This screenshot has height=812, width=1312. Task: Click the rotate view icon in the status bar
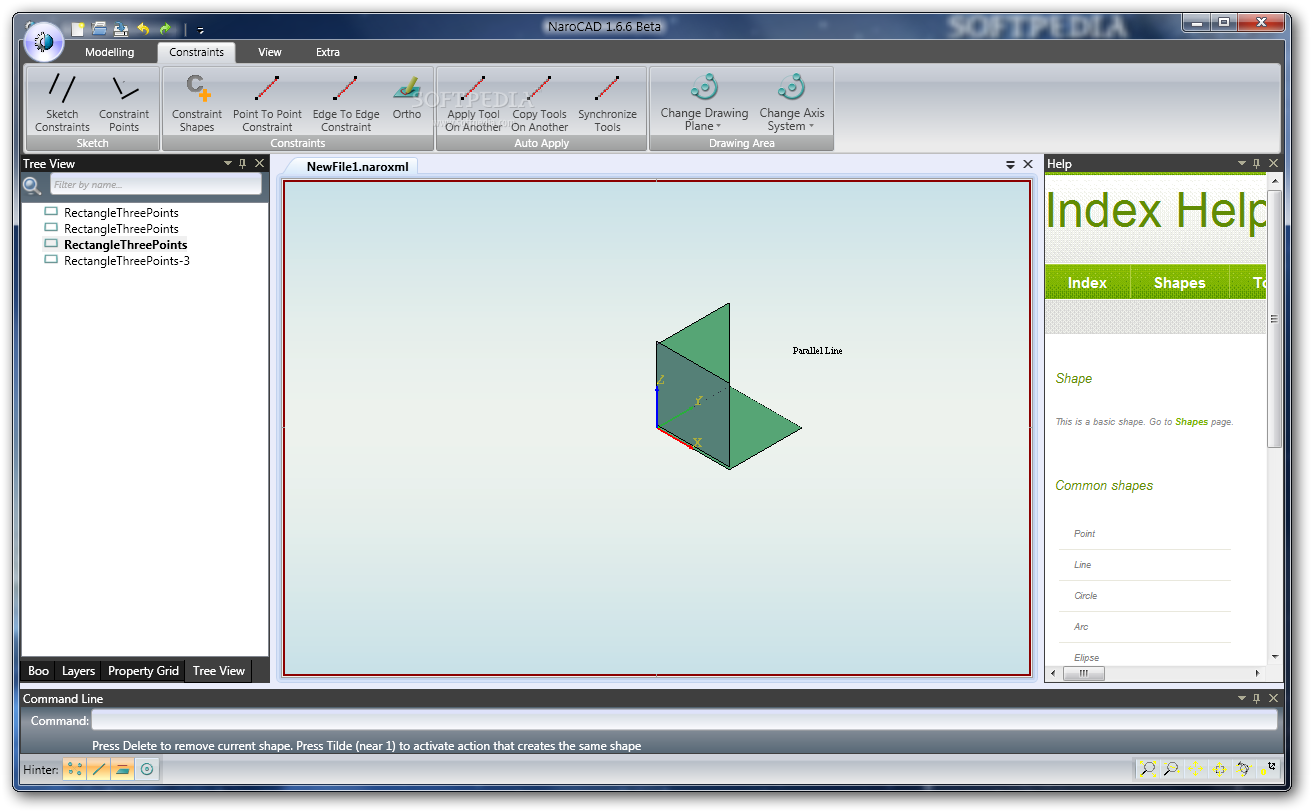click(x=1244, y=769)
